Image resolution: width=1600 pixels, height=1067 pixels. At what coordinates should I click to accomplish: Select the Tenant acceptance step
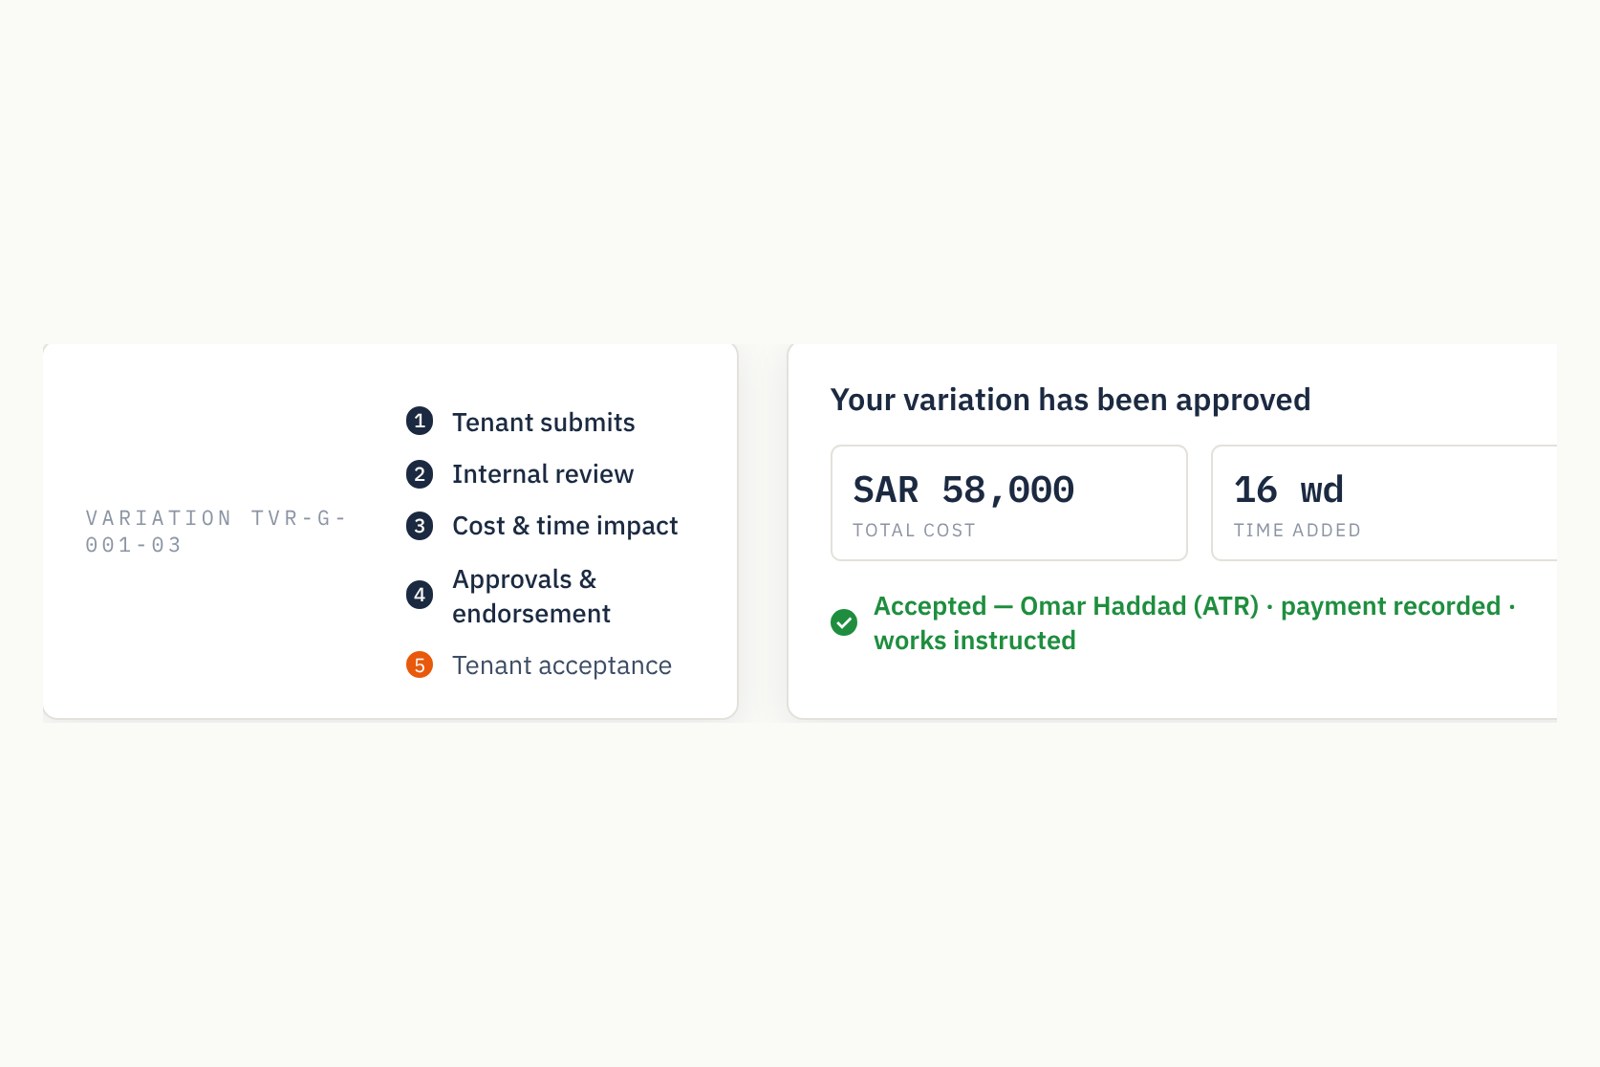562,665
